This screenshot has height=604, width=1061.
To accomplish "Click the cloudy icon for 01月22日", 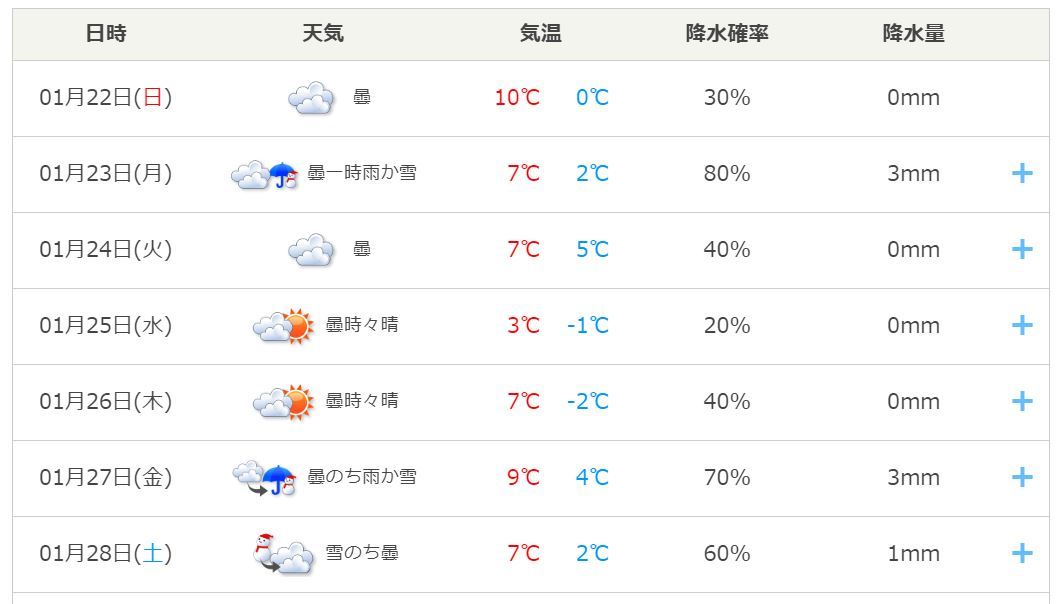I will tap(310, 98).
